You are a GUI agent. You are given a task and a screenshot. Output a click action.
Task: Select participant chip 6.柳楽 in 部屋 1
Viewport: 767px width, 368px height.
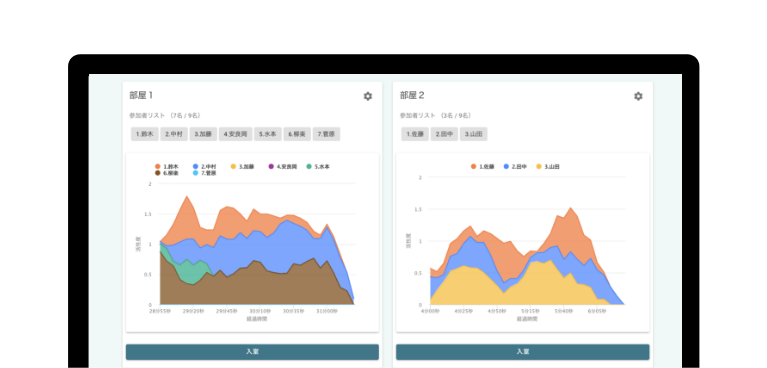click(x=297, y=134)
